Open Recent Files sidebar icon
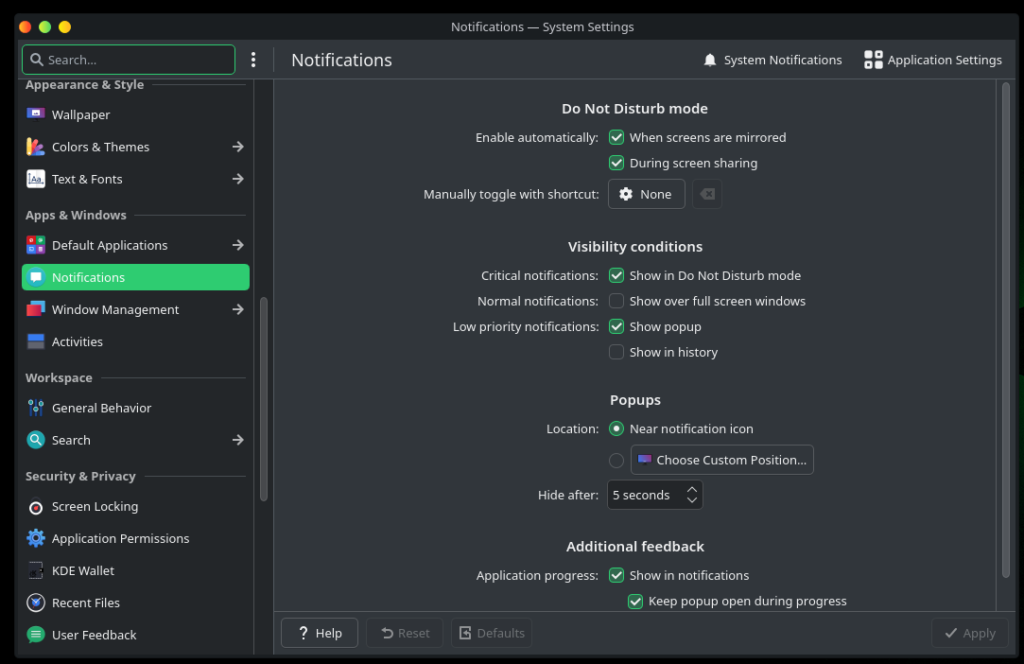This screenshot has height=664, width=1024. [x=36, y=603]
